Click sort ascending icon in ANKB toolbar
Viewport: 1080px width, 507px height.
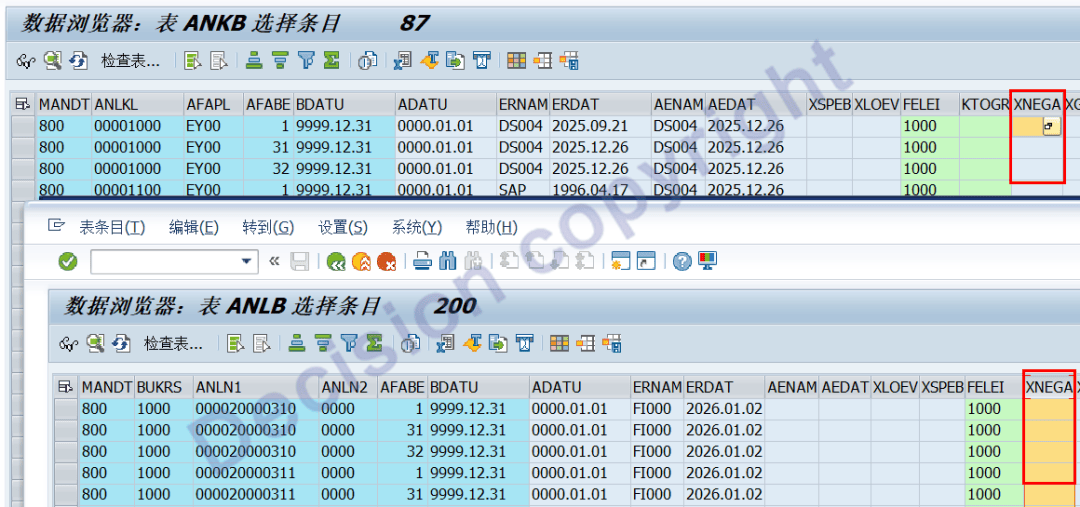click(255, 61)
